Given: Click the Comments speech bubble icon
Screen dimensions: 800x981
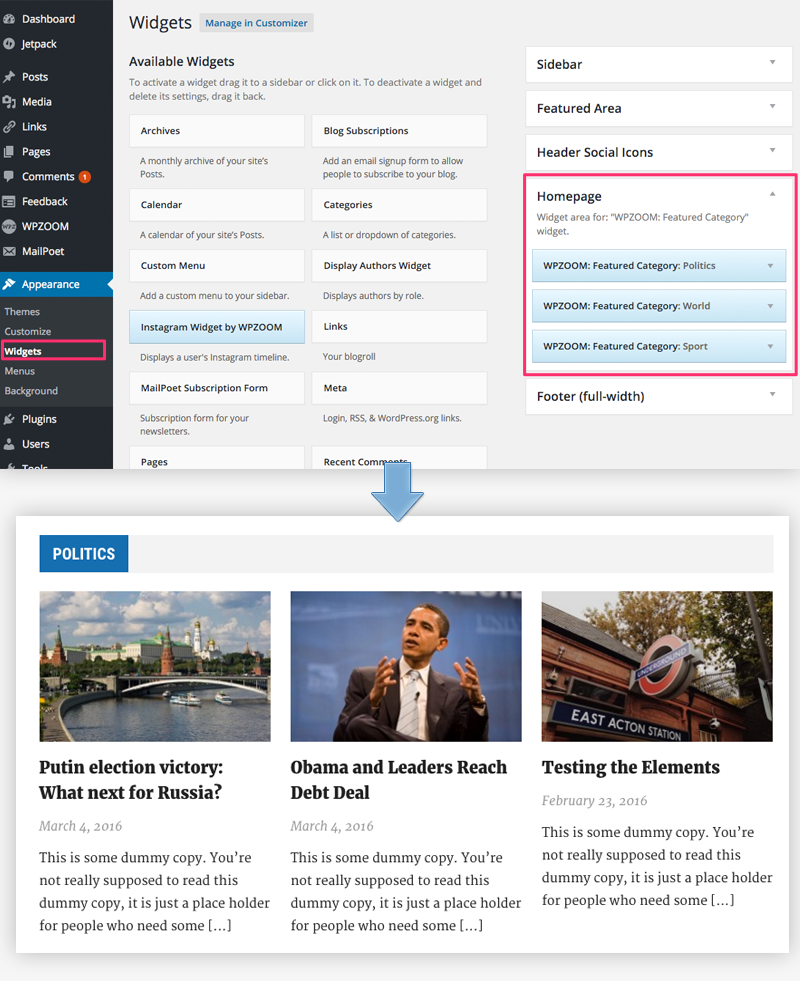Looking at the screenshot, I should tap(9, 176).
